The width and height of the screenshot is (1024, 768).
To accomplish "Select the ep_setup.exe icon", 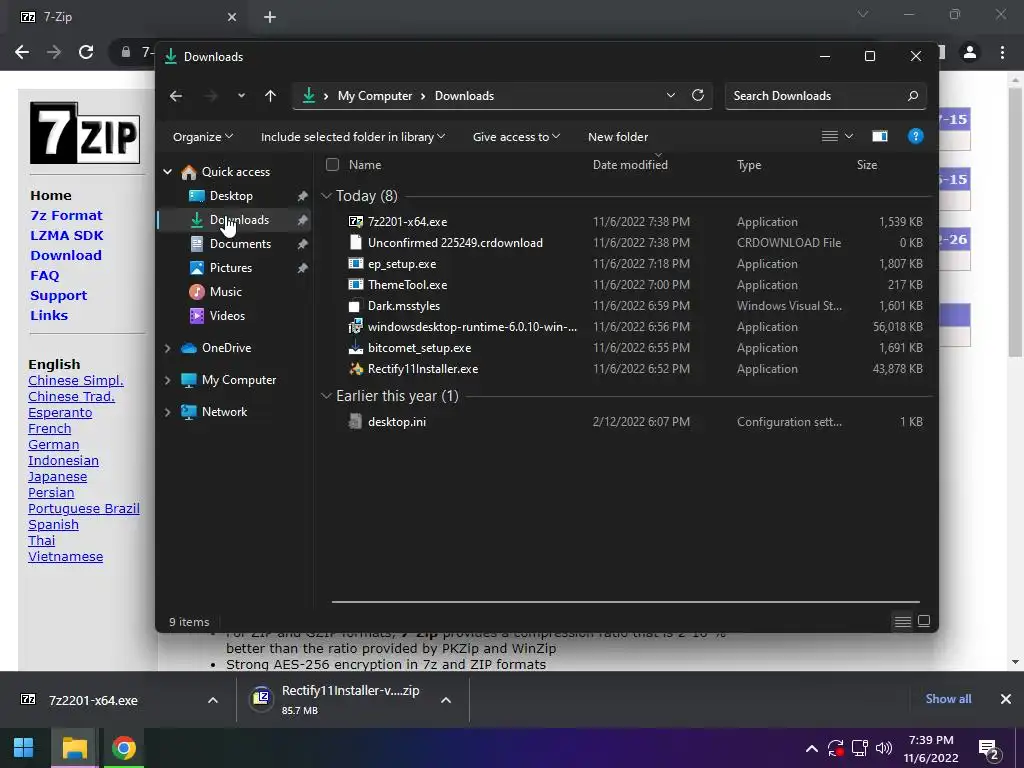I will point(355,264).
